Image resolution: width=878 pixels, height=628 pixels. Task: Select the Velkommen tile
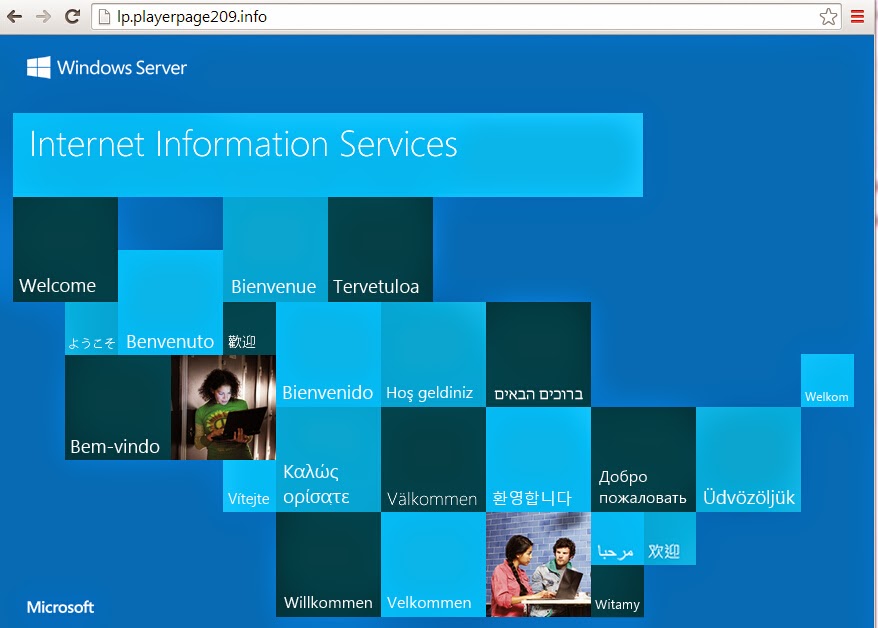pyautogui.click(x=433, y=564)
